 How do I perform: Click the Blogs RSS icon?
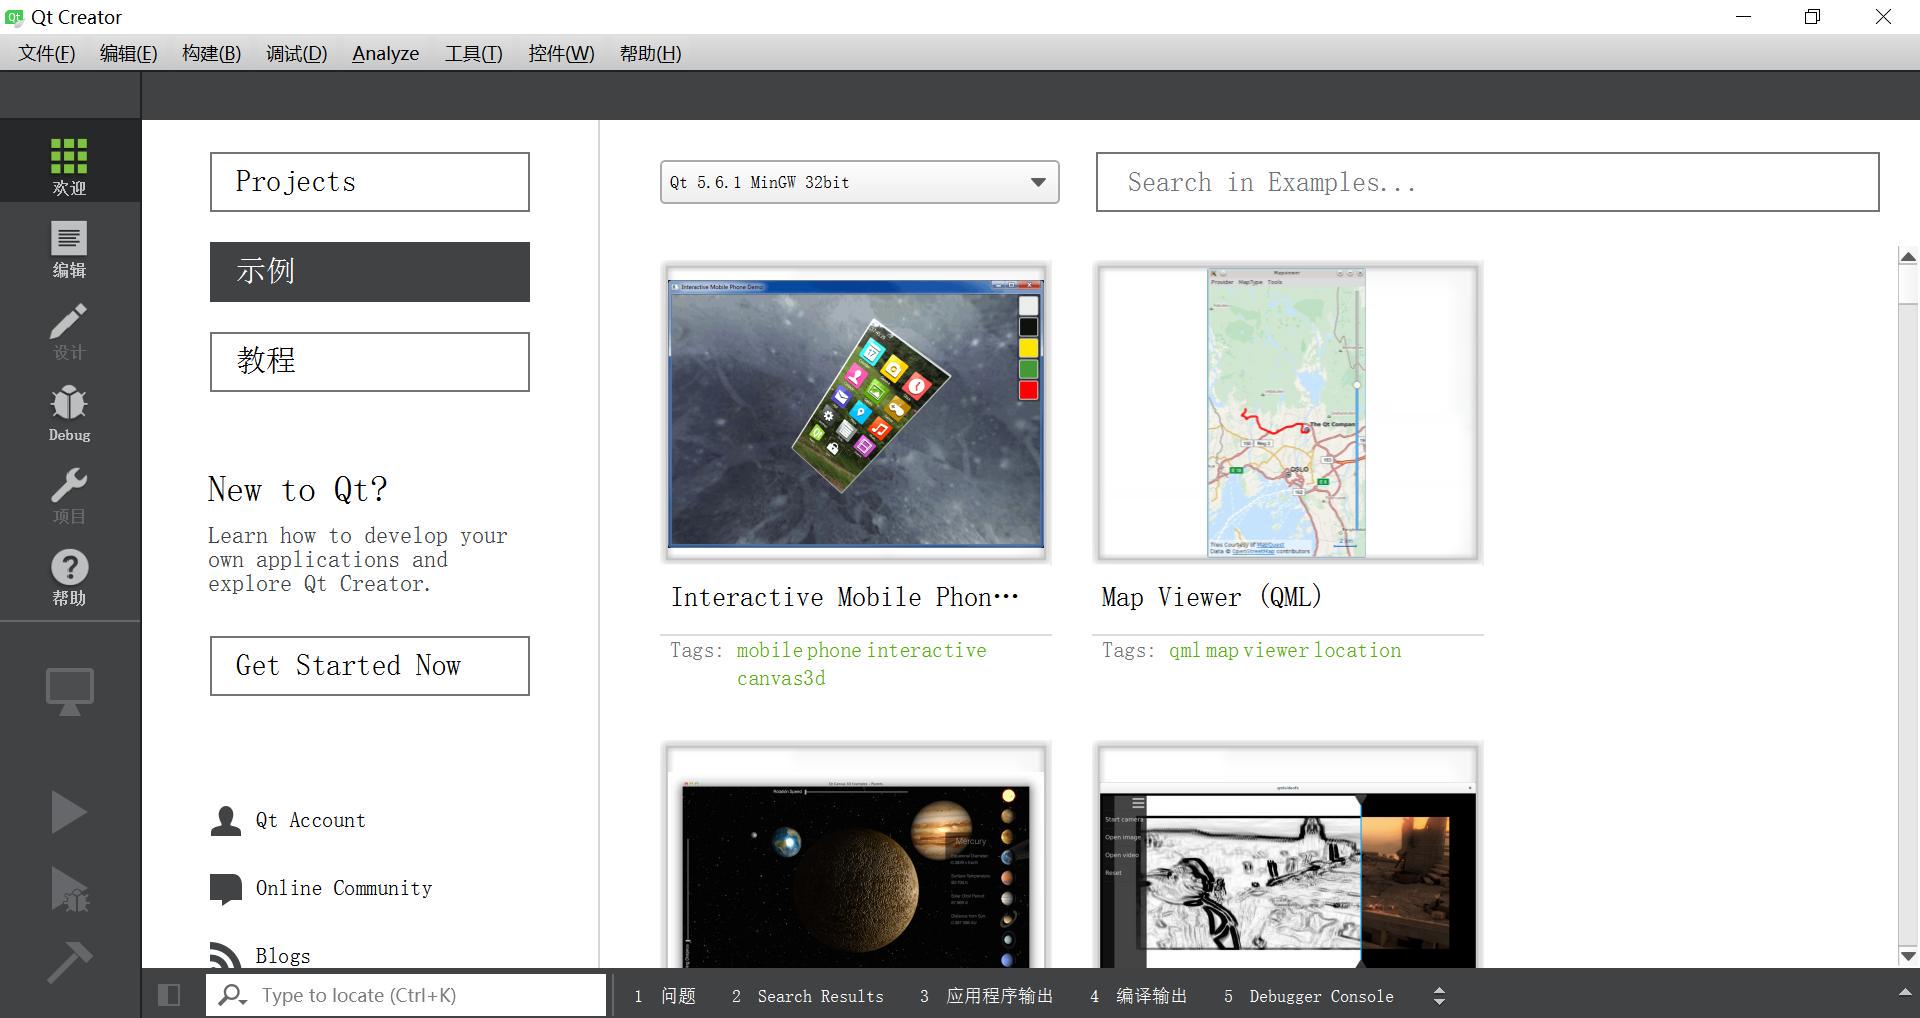pyautogui.click(x=226, y=956)
